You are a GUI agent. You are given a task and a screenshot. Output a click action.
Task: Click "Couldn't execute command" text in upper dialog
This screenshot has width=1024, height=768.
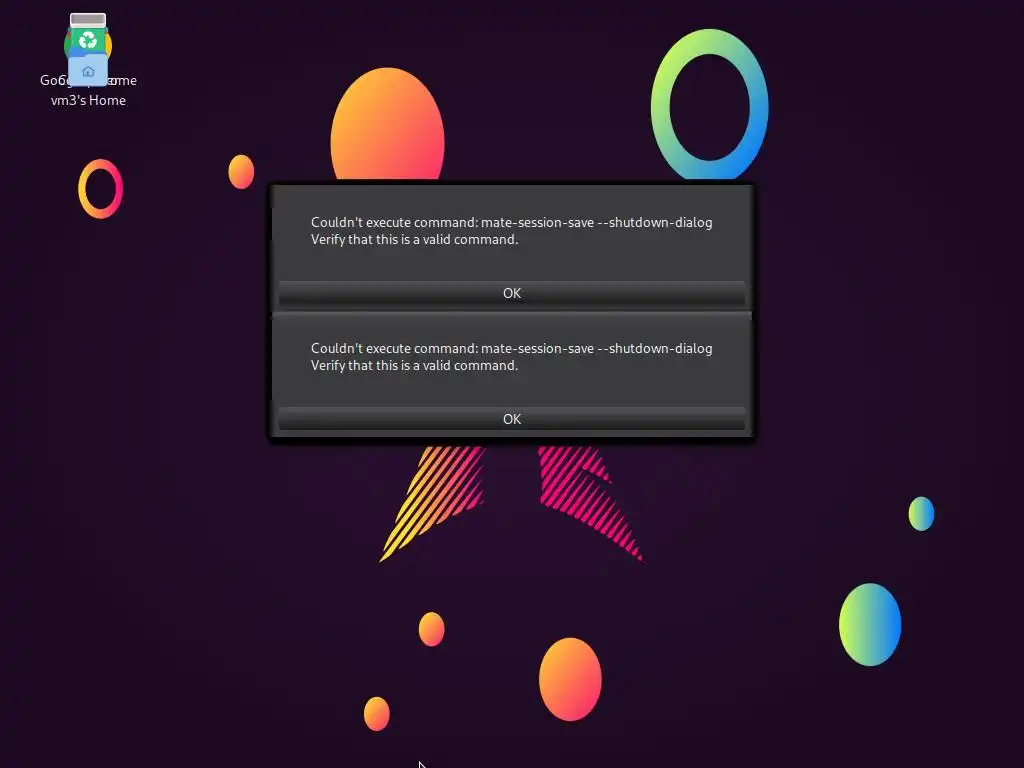[x=394, y=223]
